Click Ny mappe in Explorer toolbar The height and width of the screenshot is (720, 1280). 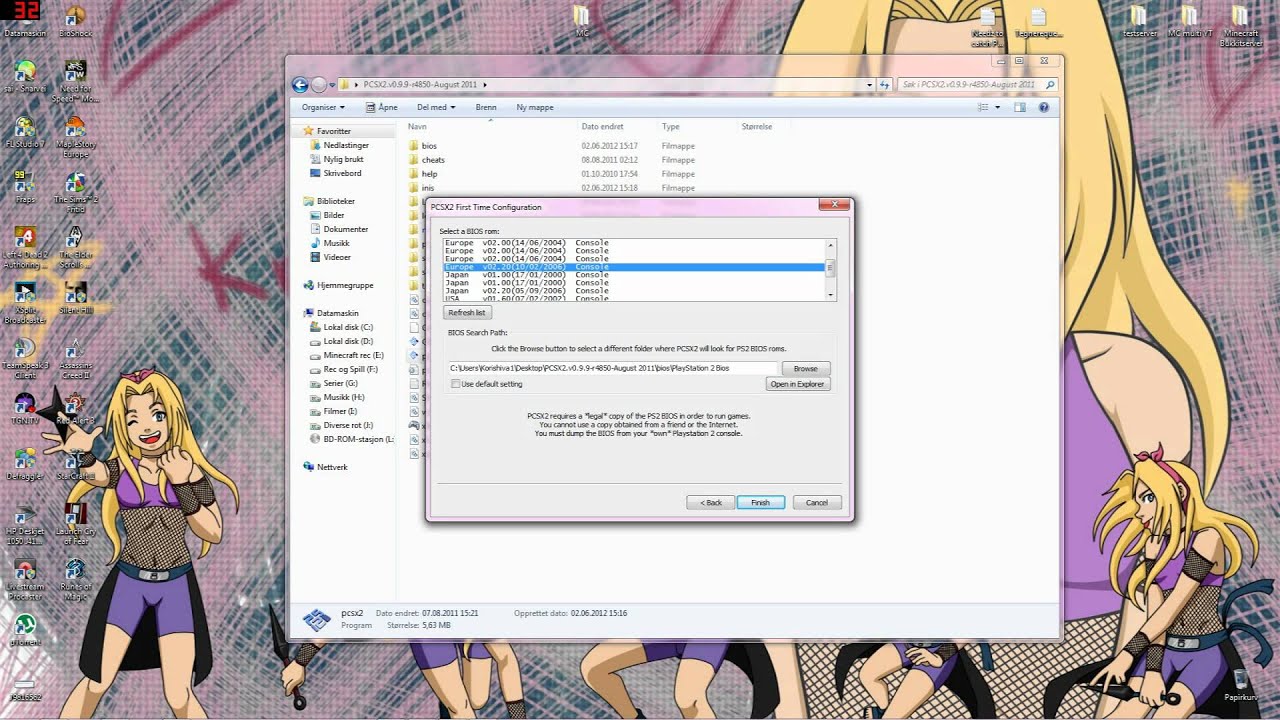535,107
